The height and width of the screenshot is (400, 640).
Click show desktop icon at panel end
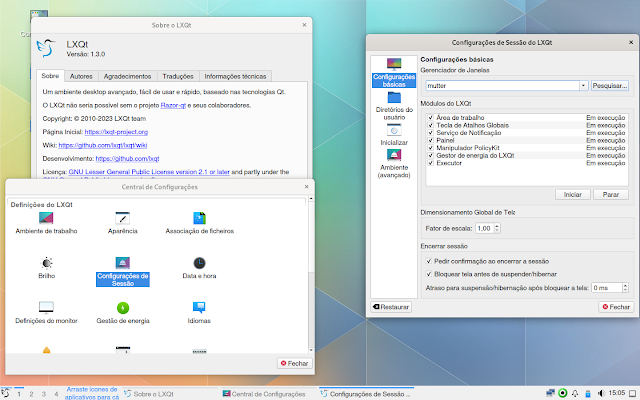coord(633,393)
